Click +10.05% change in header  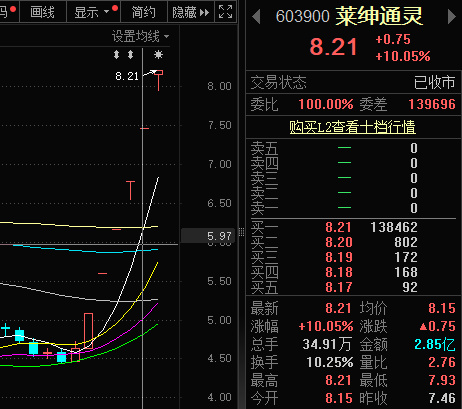[403, 56]
